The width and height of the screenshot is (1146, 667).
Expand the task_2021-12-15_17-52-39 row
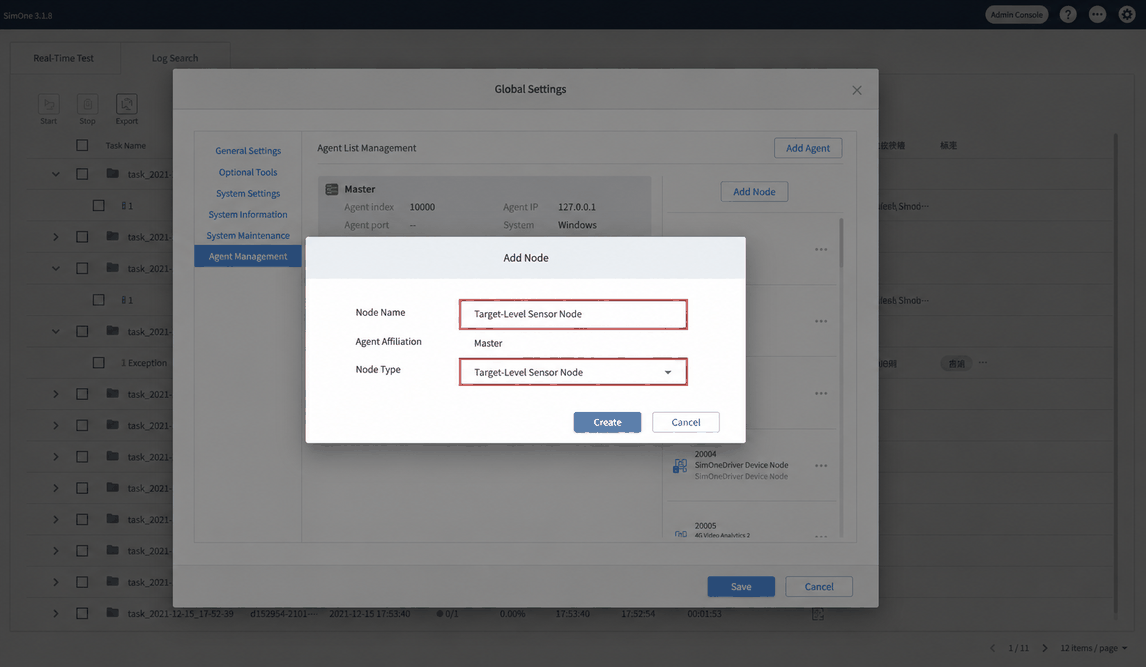pyautogui.click(x=56, y=614)
